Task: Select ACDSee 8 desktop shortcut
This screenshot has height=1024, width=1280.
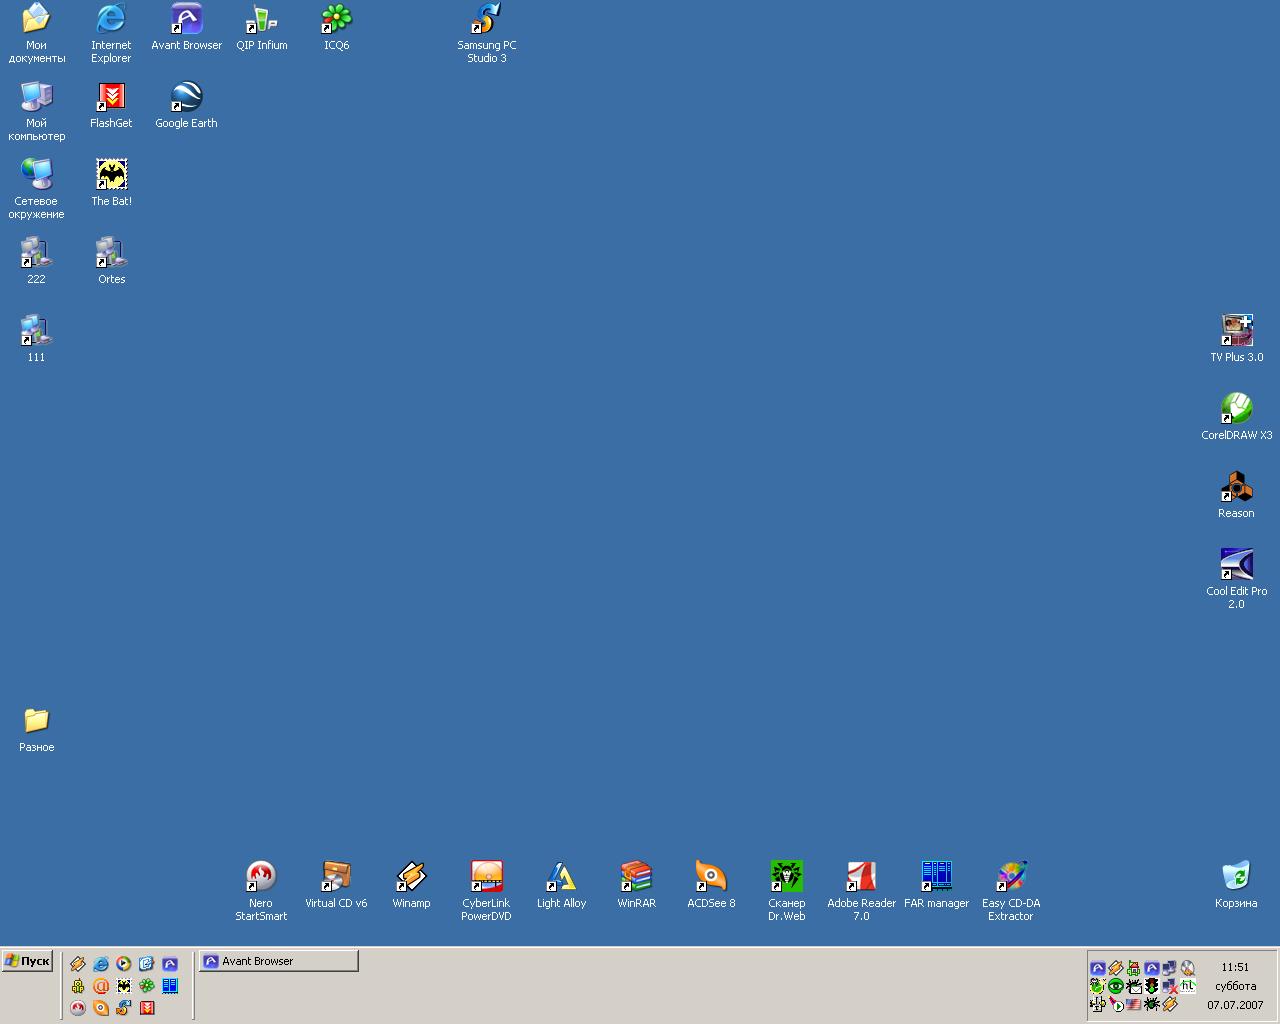Action: 711,885
